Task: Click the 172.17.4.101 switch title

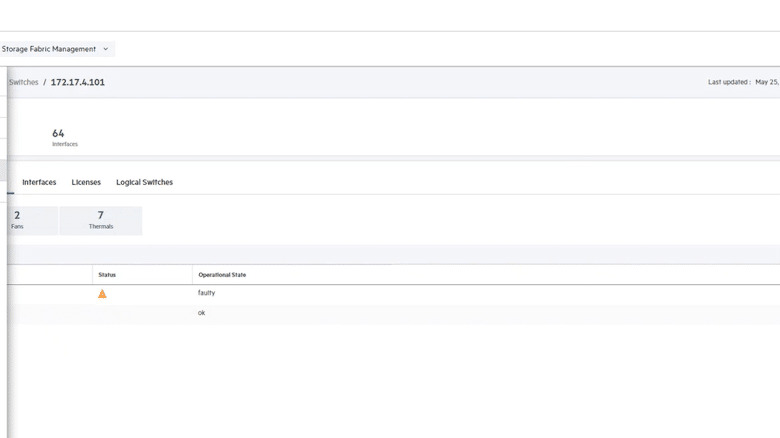Action: (x=78, y=82)
